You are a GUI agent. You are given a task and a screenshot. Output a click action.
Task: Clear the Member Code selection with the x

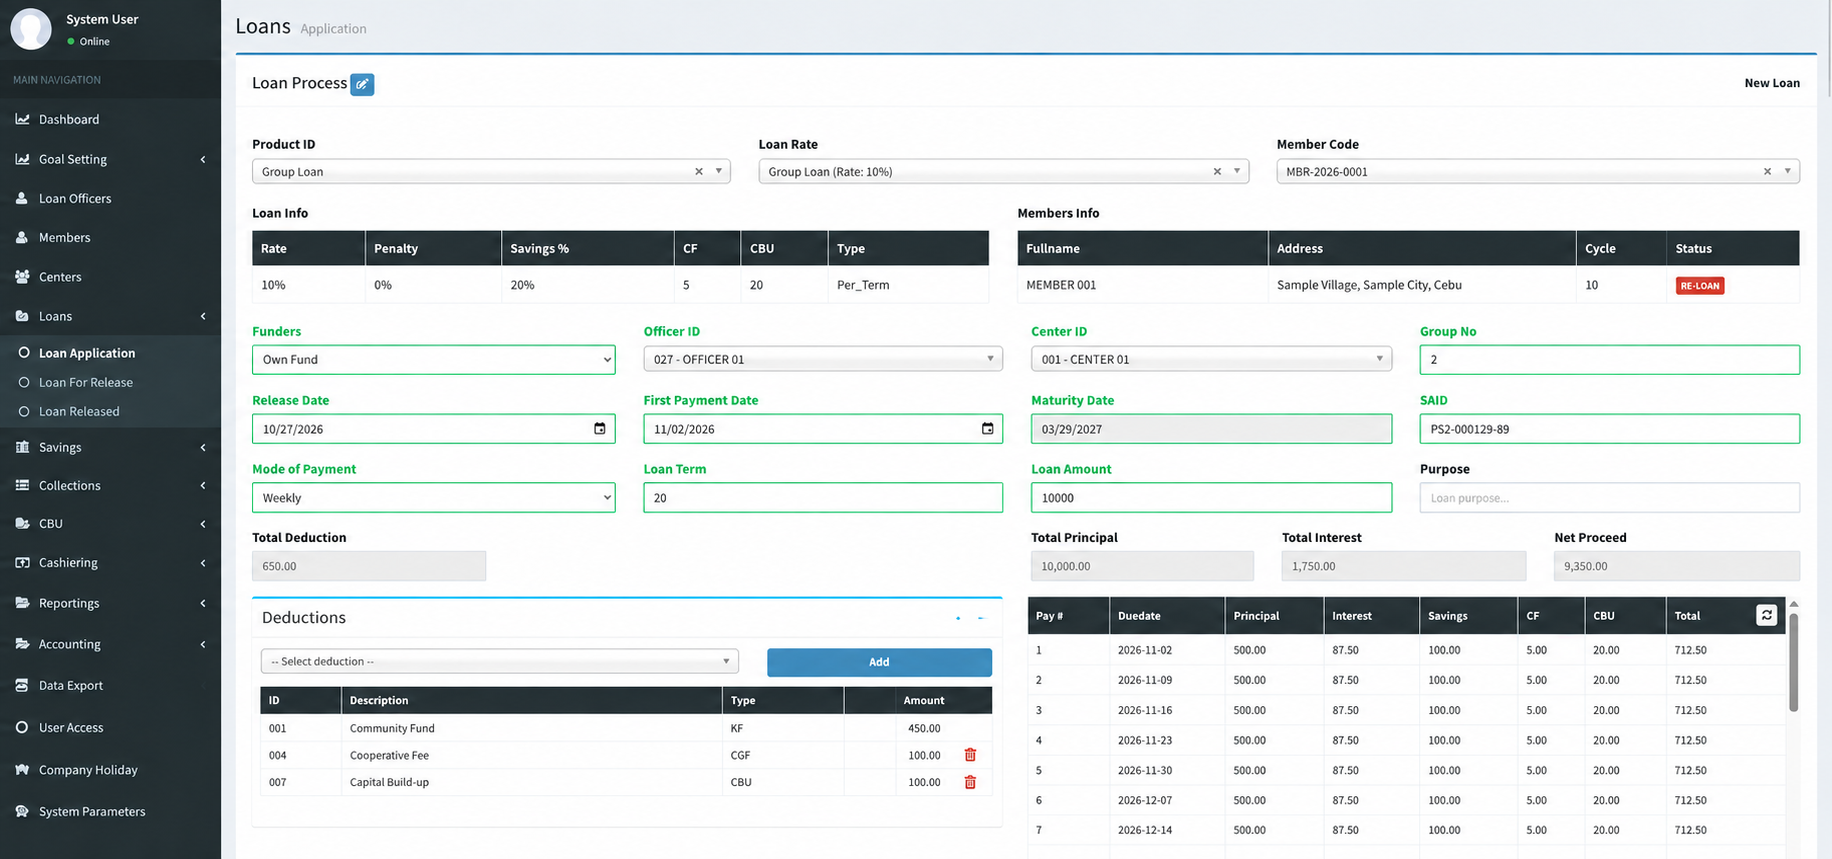coord(1767,171)
